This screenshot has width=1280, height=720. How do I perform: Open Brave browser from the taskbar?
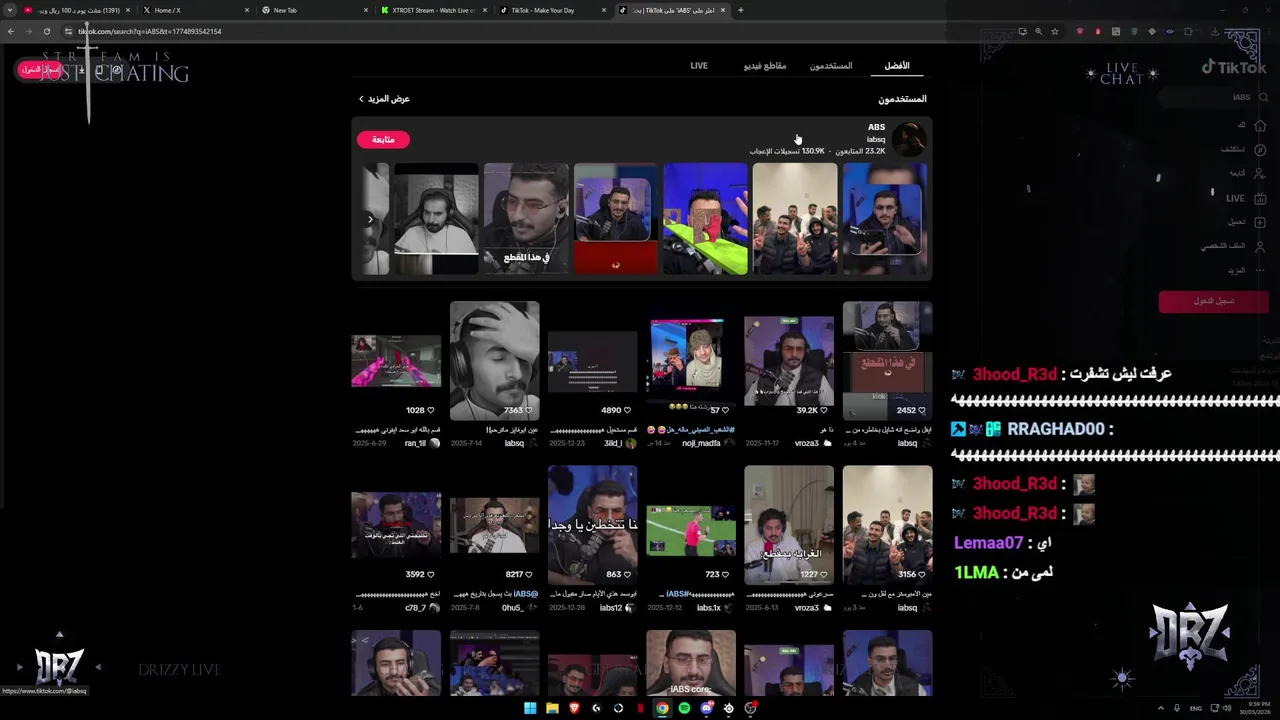[574, 708]
